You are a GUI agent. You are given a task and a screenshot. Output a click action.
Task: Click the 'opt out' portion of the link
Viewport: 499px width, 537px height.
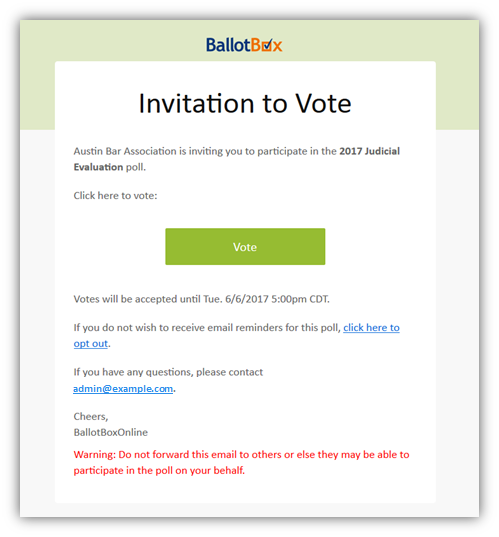point(91,344)
